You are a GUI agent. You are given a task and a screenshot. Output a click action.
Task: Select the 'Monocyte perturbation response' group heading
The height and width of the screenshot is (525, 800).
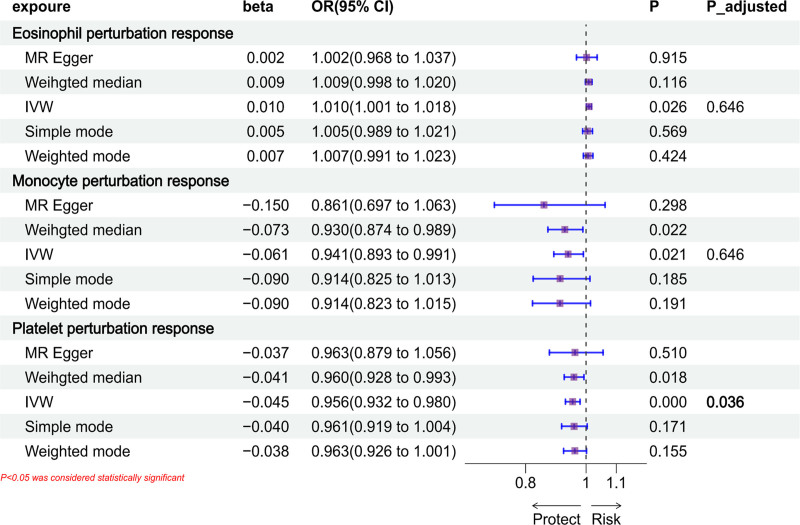120,181
